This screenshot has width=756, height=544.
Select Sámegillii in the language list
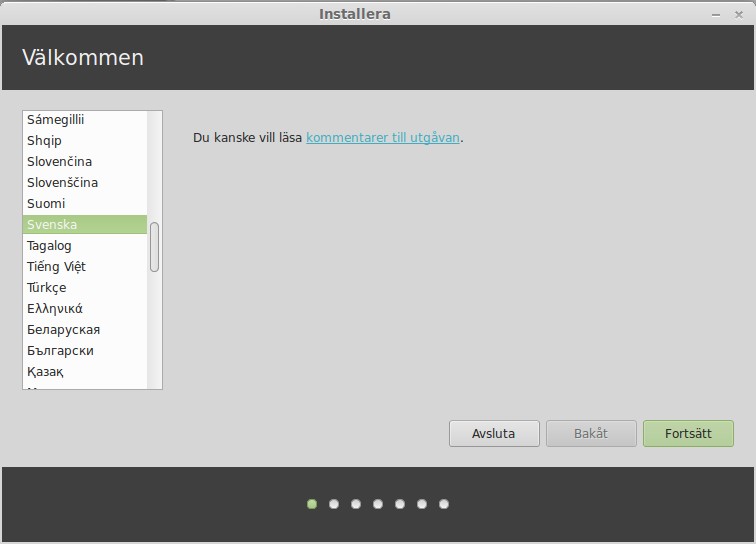click(85, 120)
